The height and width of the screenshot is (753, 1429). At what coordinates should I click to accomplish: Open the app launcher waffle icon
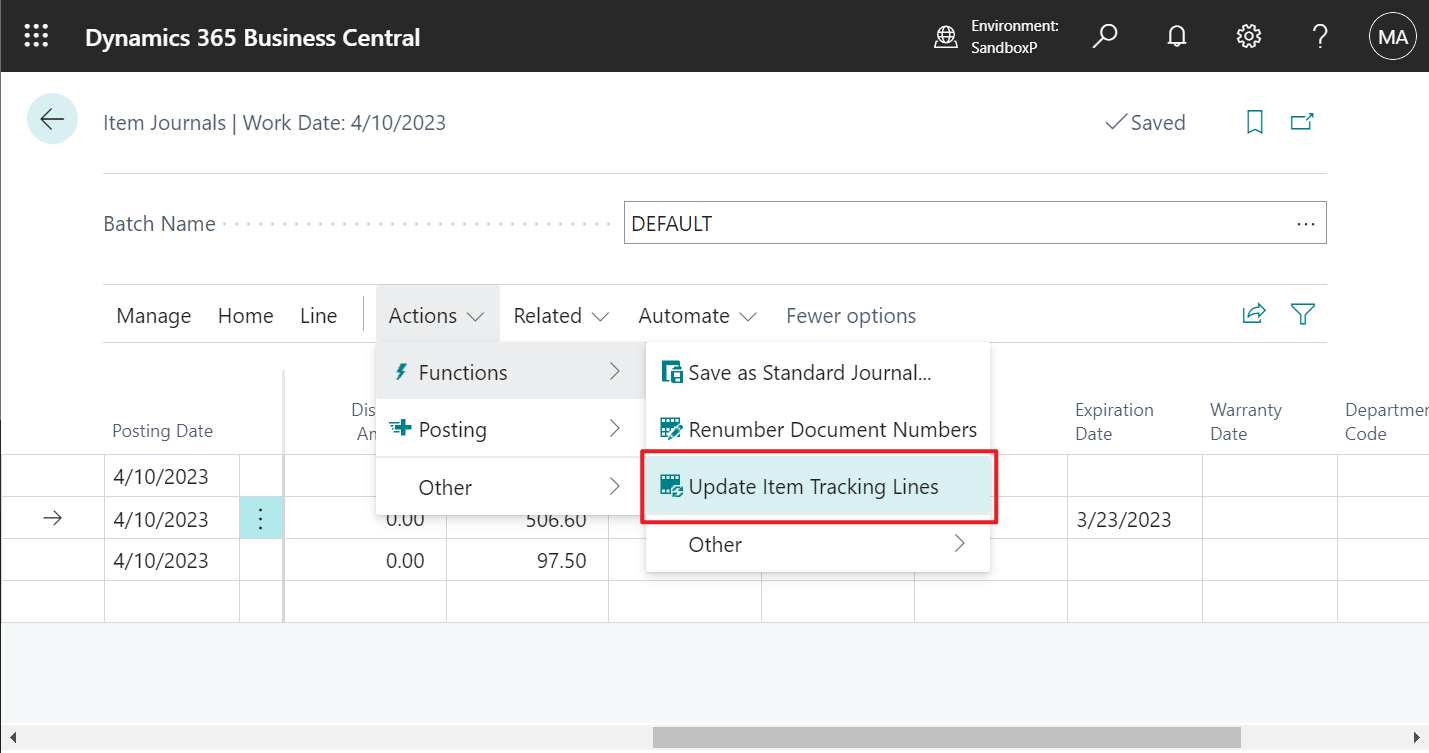[x=36, y=35]
